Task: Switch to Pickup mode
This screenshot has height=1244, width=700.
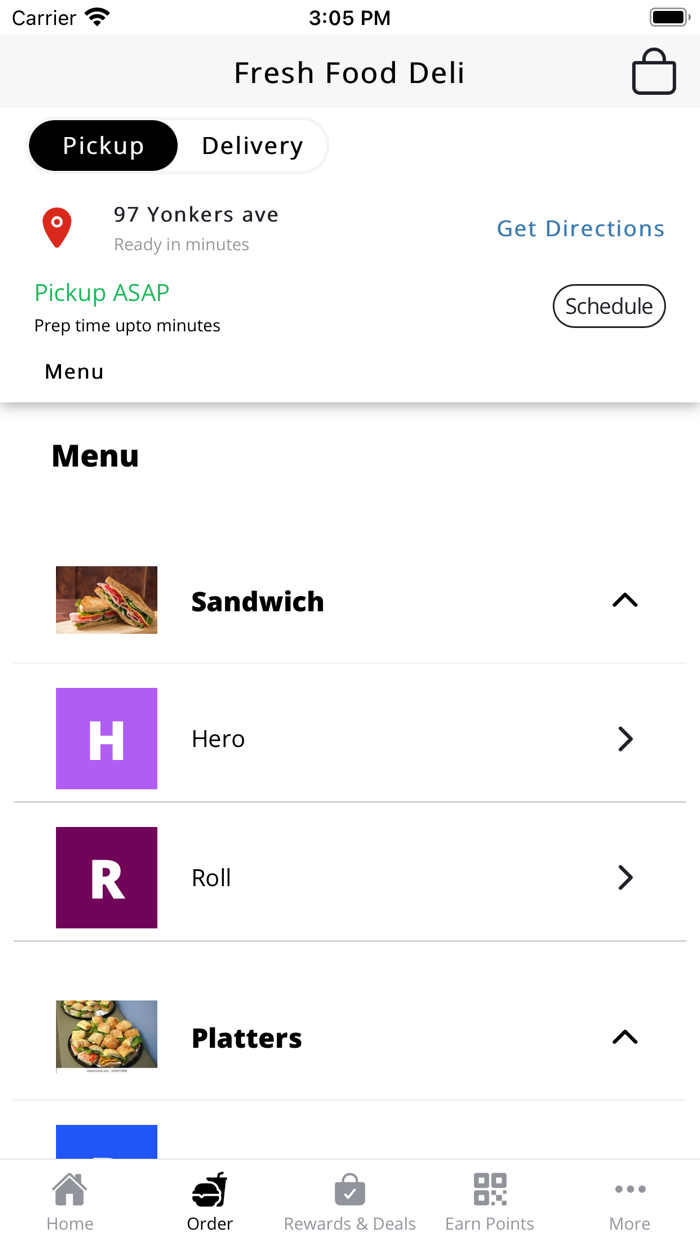Action: point(103,145)
